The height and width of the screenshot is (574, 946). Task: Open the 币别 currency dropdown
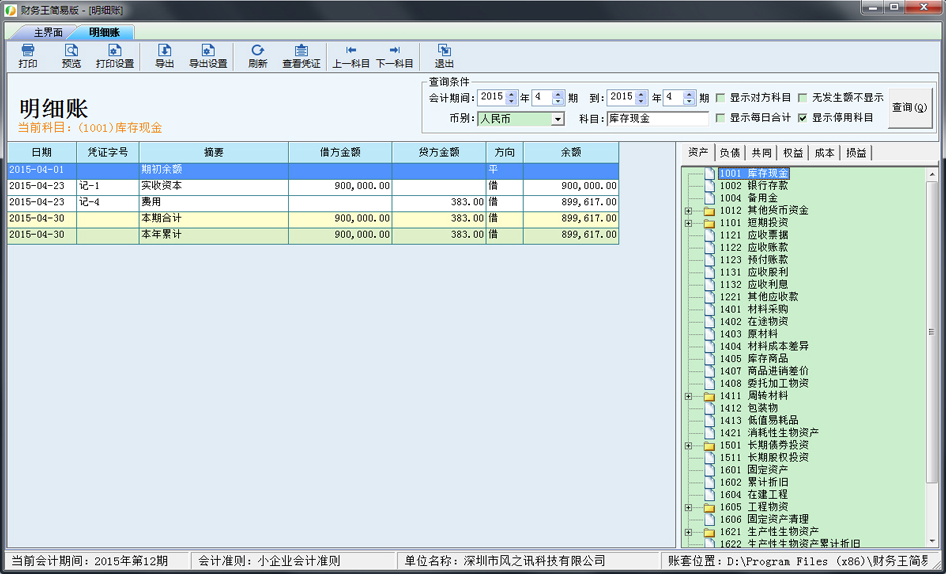557,119
